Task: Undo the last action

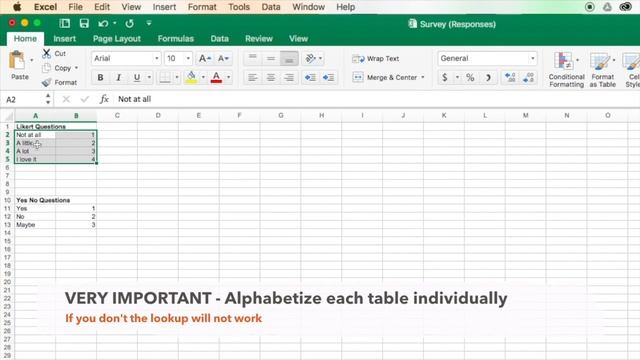Action: click(103, 23)
